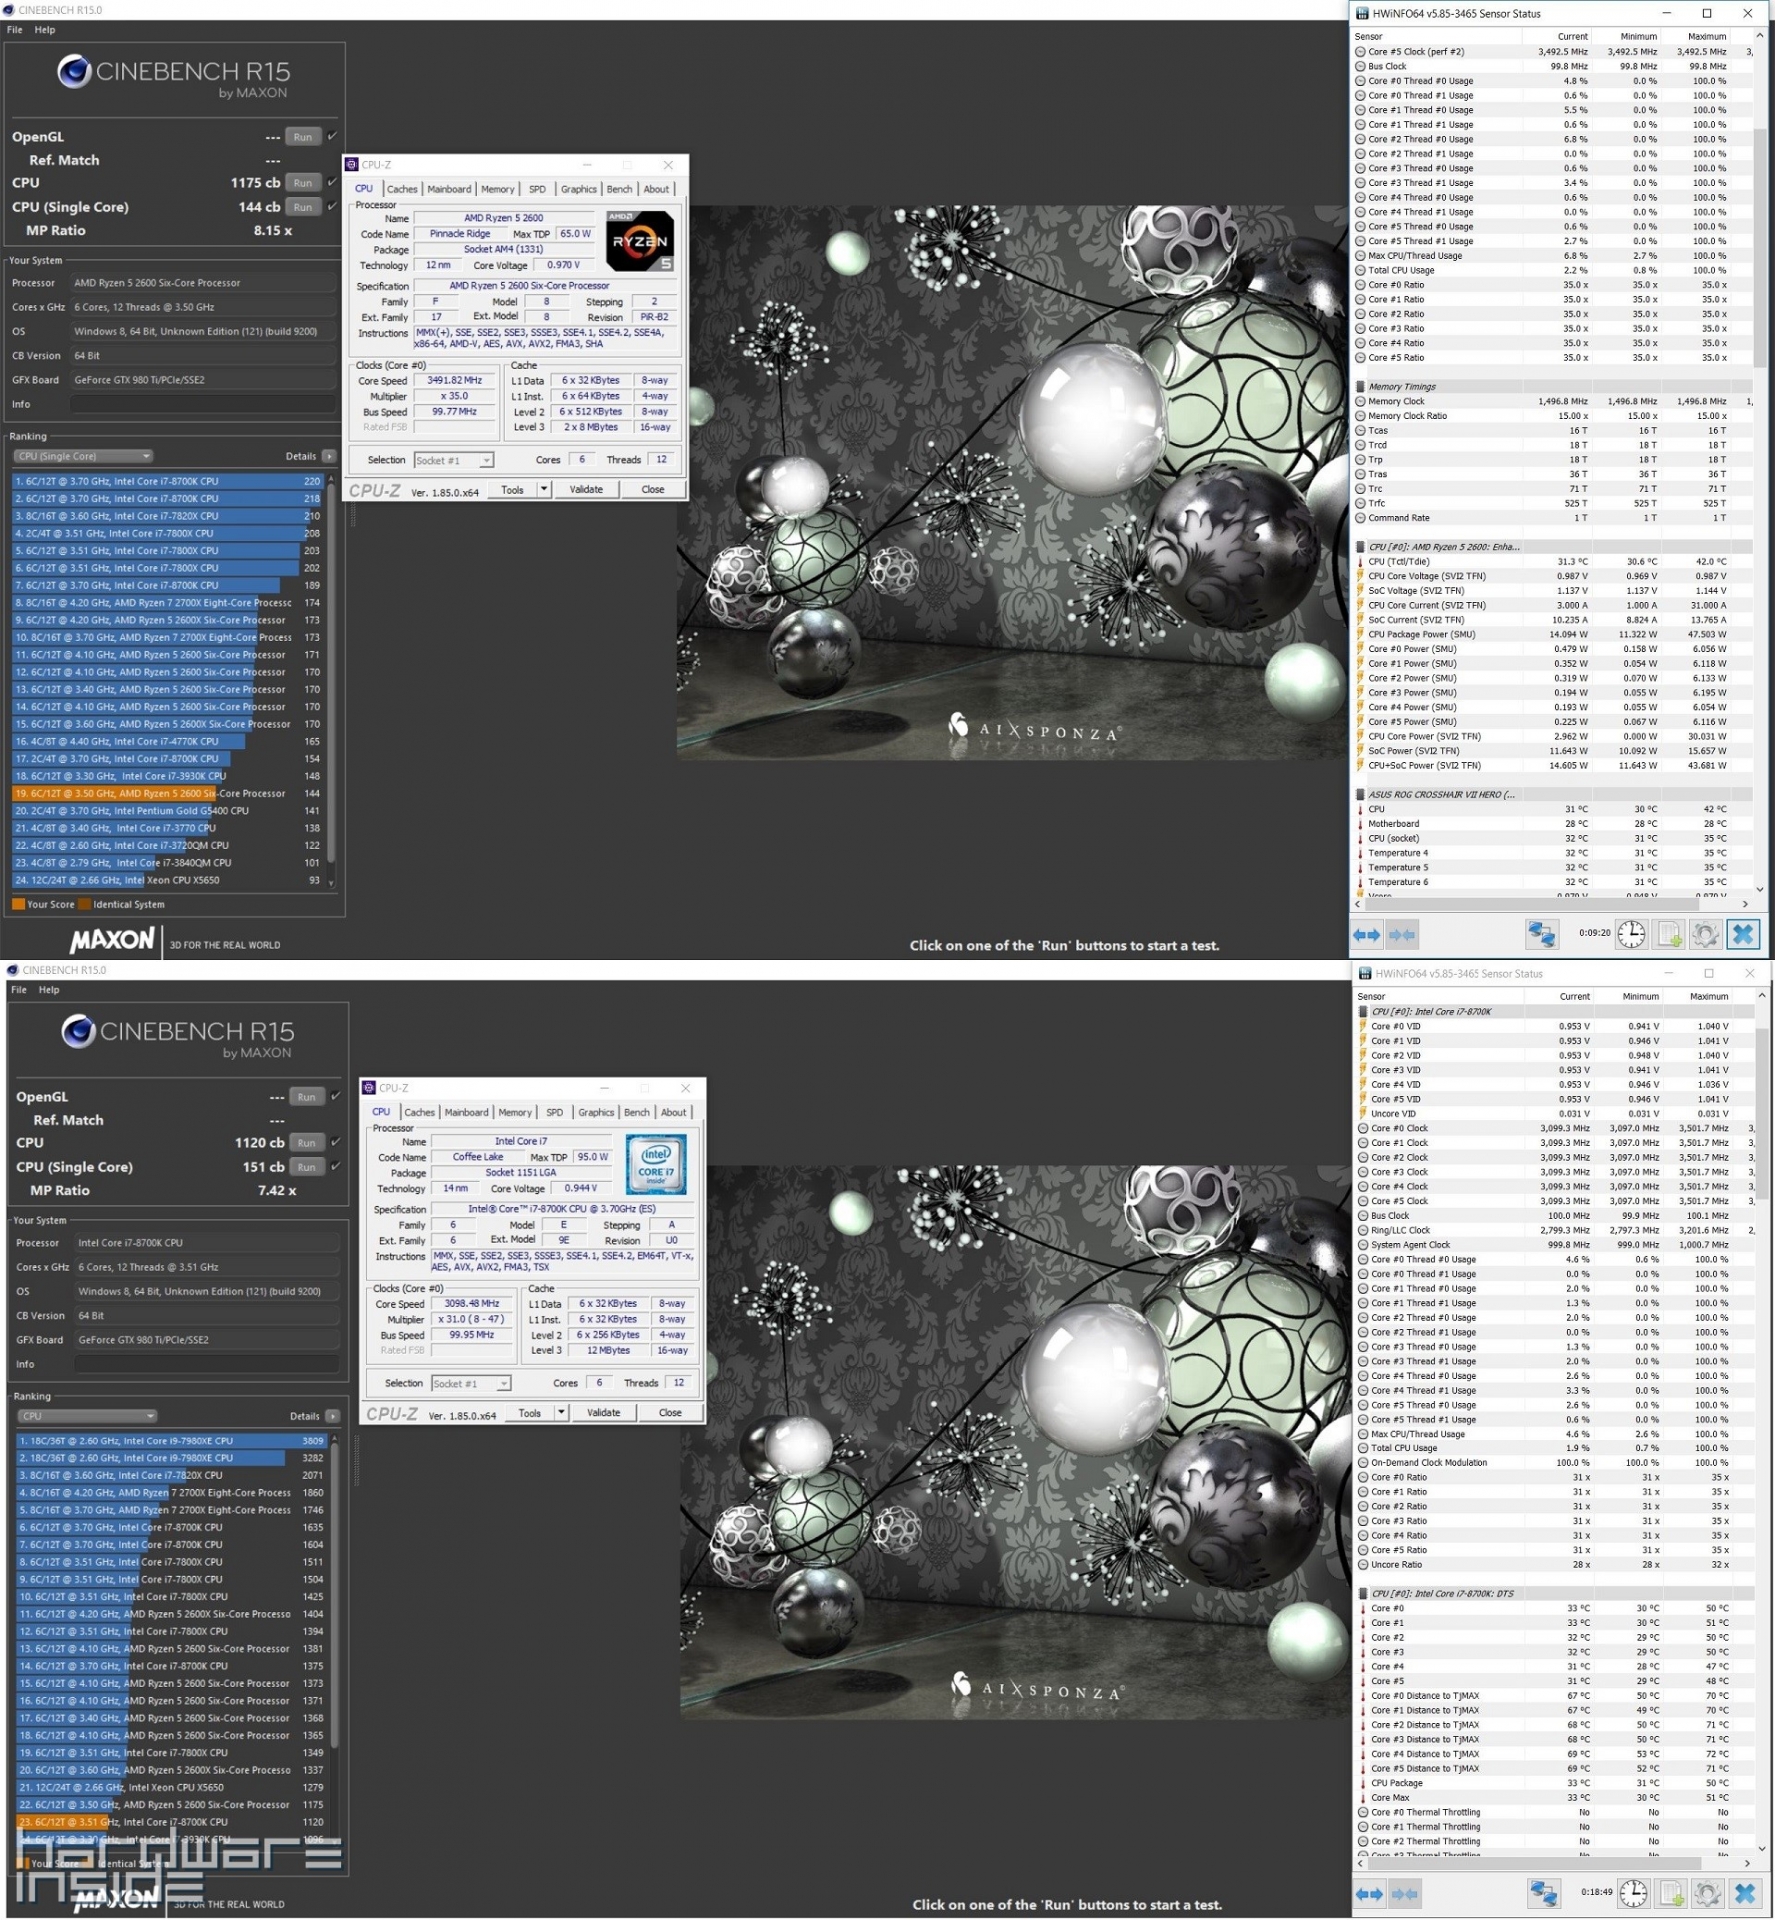Screen dimensions: 1775x1920
Task: Select orange ranking row AMD Ryzen 5 2600 144
Action: 167,794
